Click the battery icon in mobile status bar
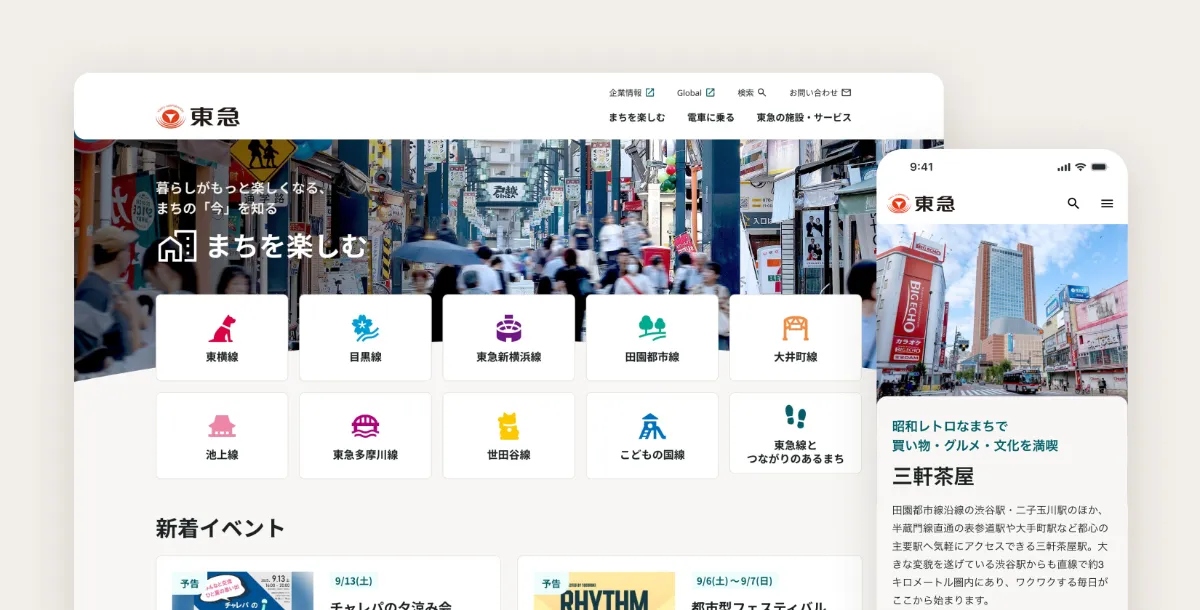This screenshot has height=610, width=1200. (x=1100, y=167)
